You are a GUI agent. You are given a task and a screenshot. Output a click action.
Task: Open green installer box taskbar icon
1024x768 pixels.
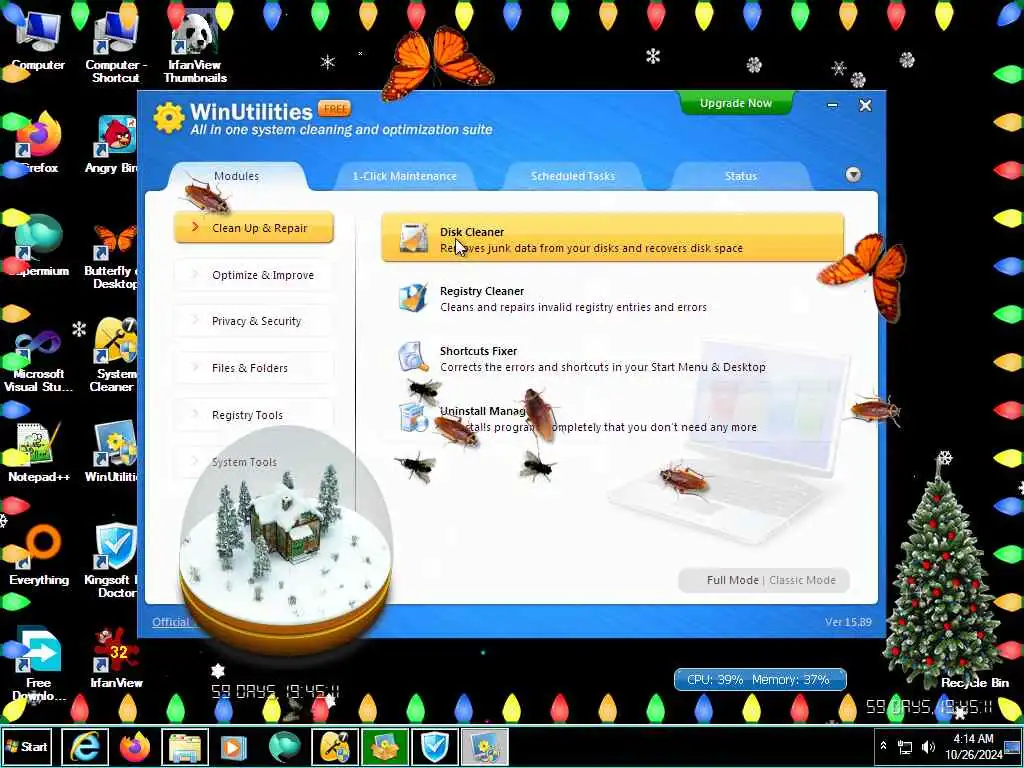(x=385, y=747)
